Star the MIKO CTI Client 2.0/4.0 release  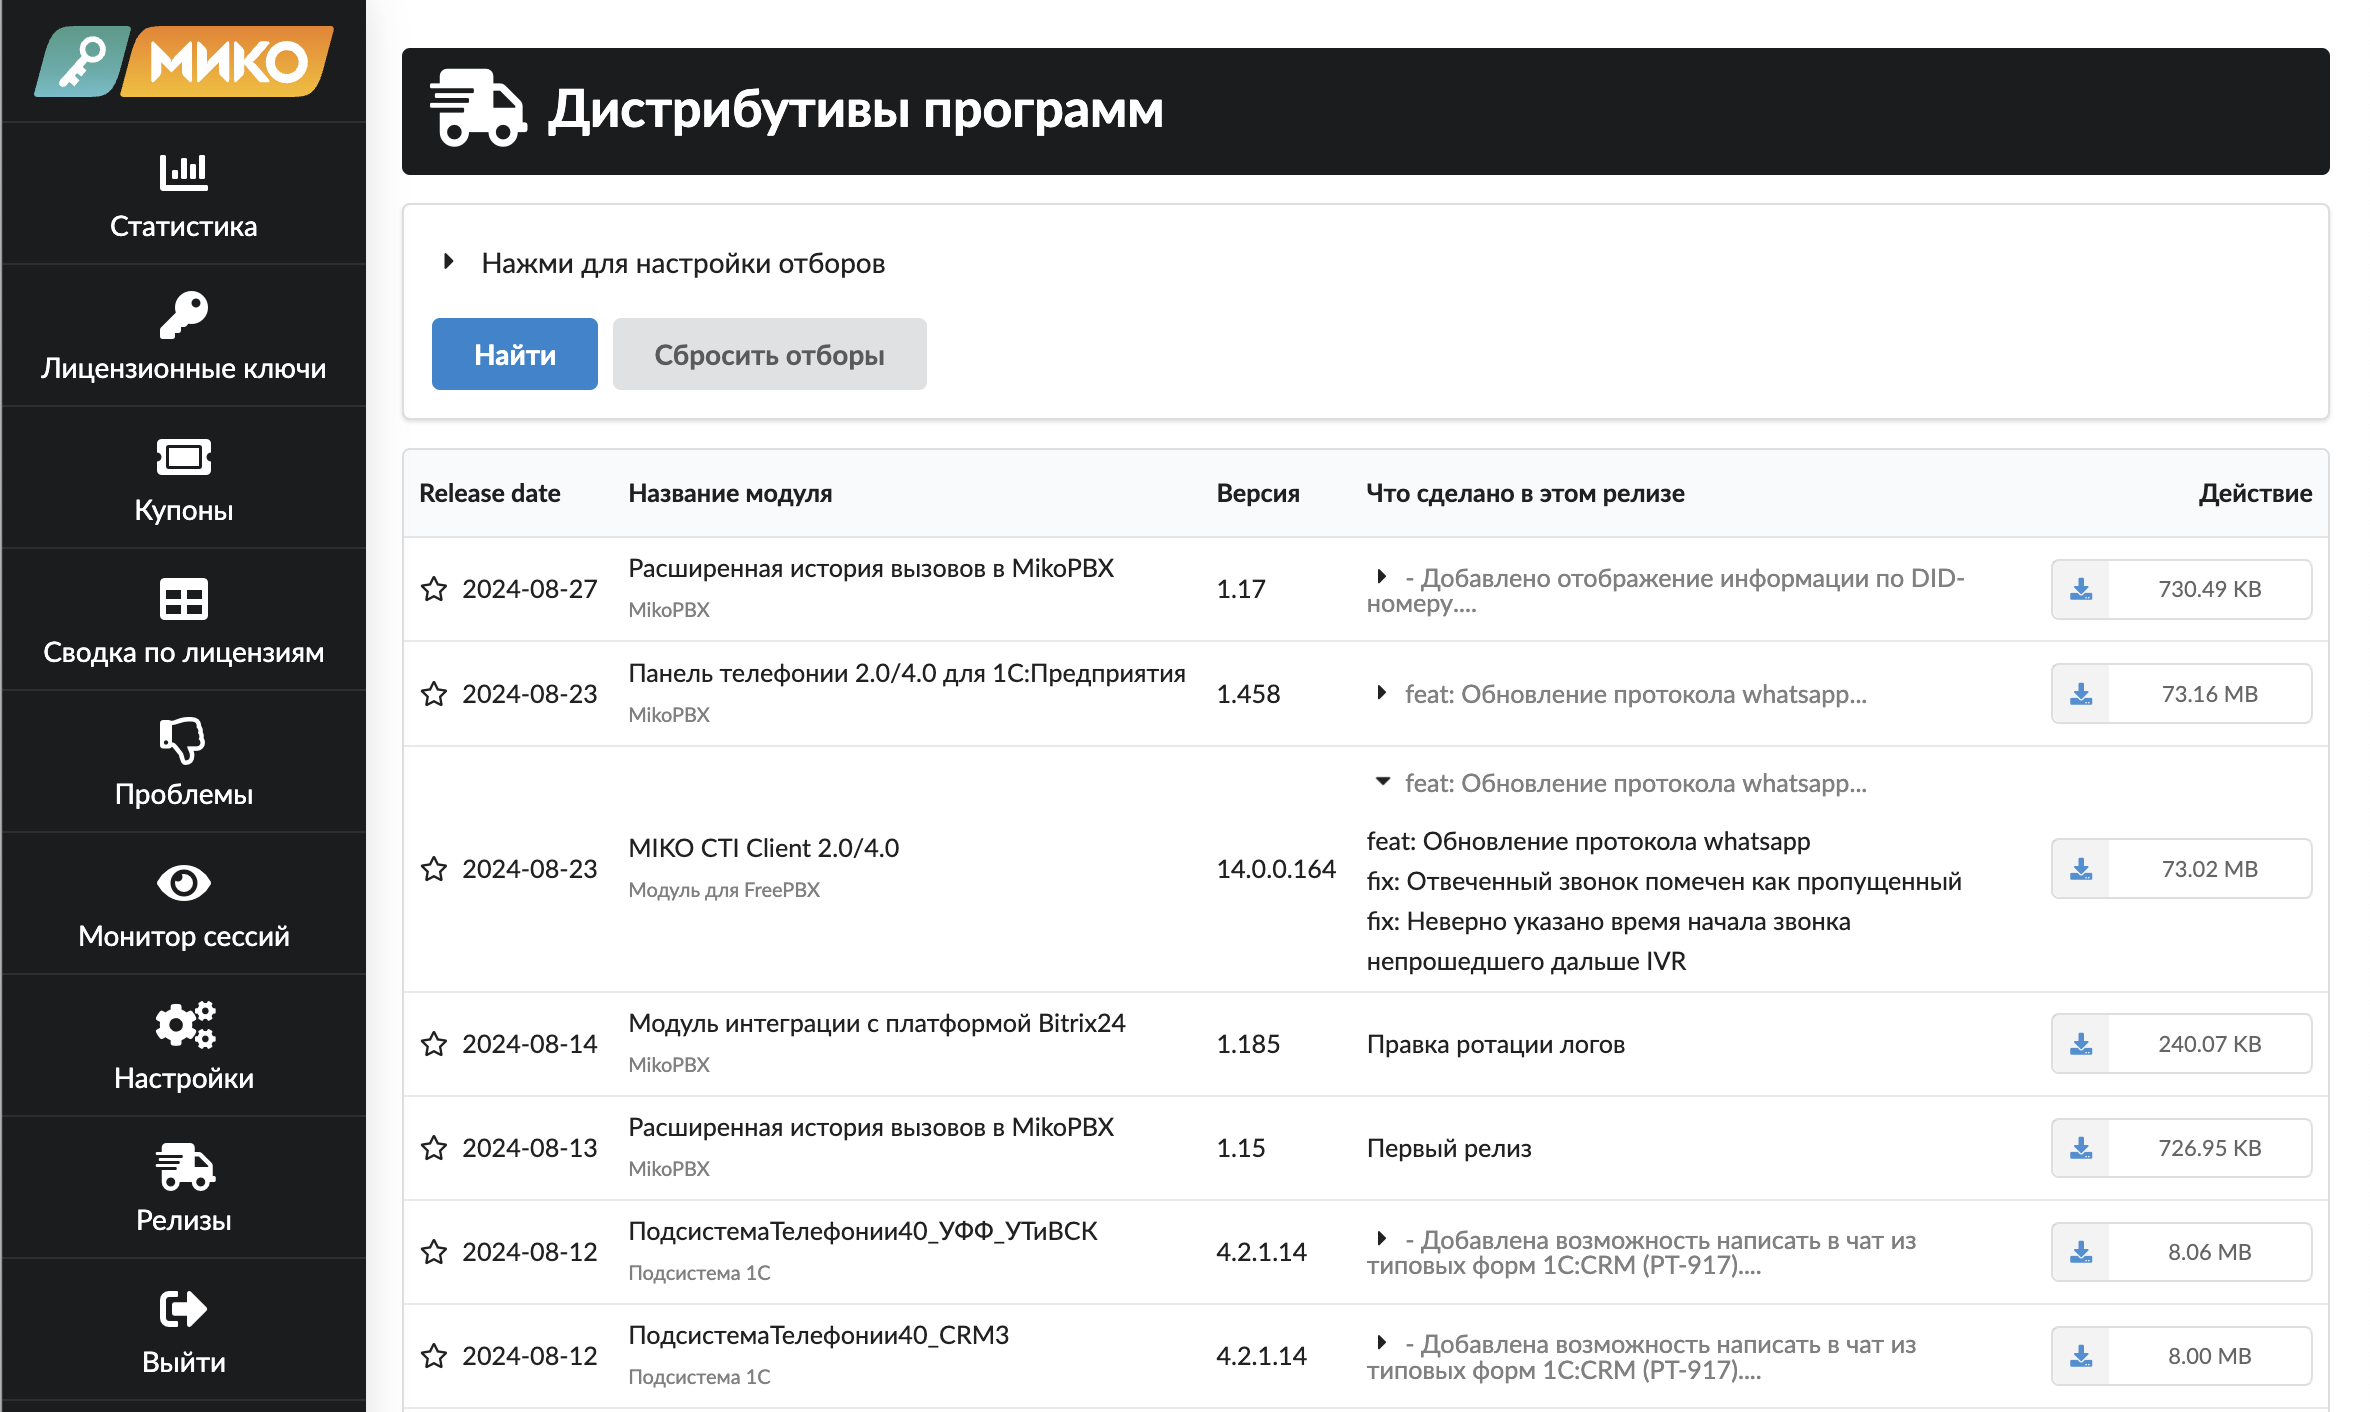(x=434, y=869)
